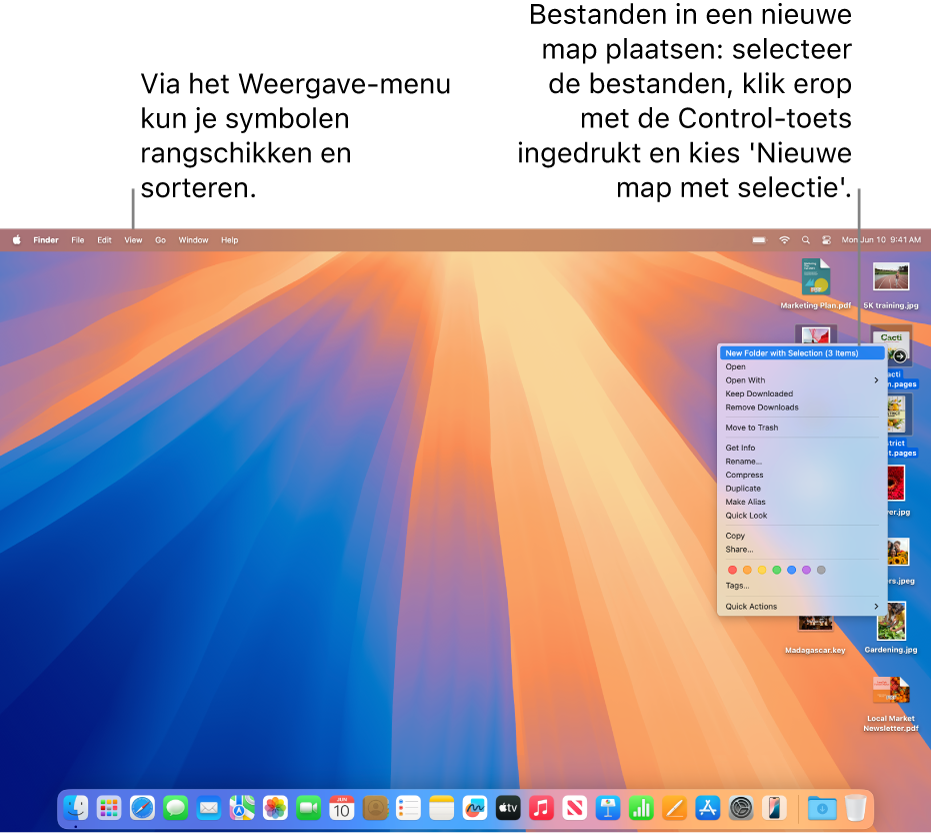
Task: Check the battery status icon
Action: (x=759, y=240)
